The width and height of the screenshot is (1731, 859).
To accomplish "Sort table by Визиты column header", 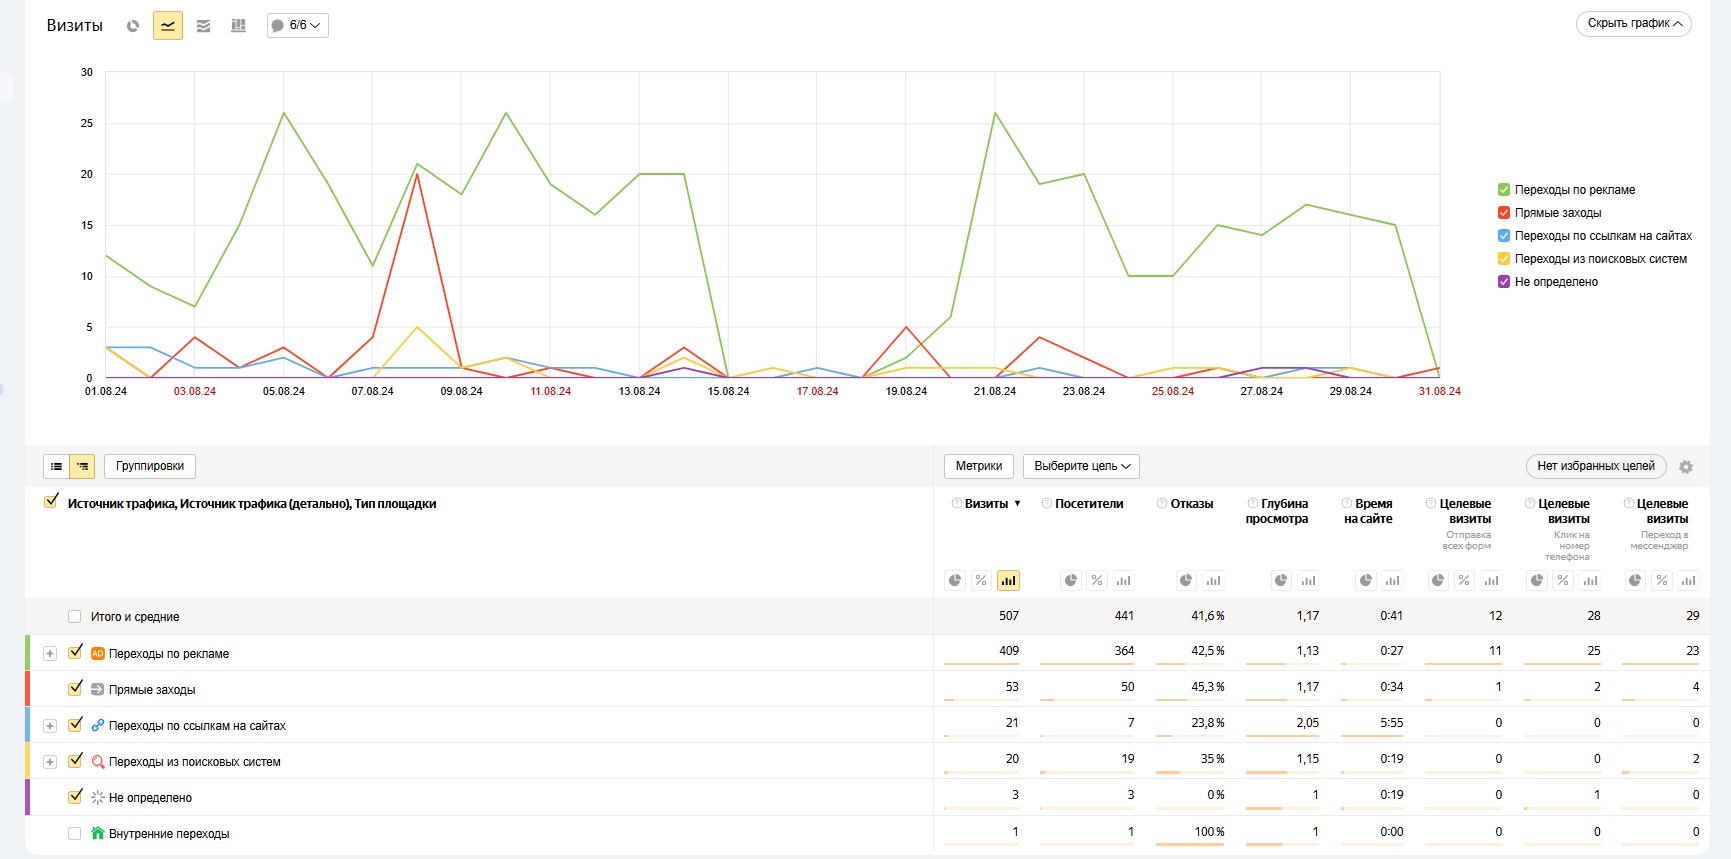I will point(987,504).
